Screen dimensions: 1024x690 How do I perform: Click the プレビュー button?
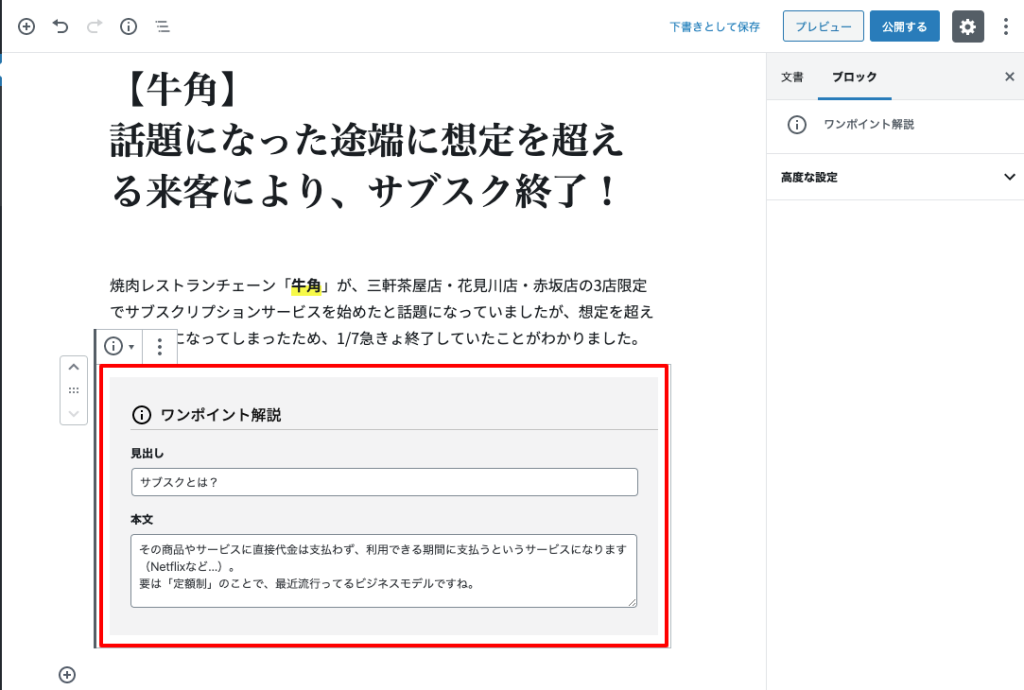pos(823,26)
